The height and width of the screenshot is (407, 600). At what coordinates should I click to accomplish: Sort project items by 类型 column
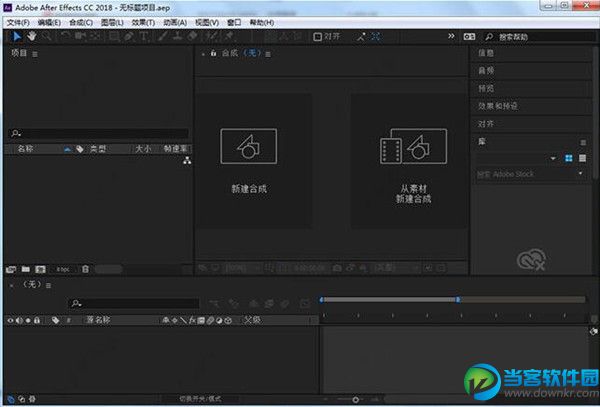tap(98, 149)
